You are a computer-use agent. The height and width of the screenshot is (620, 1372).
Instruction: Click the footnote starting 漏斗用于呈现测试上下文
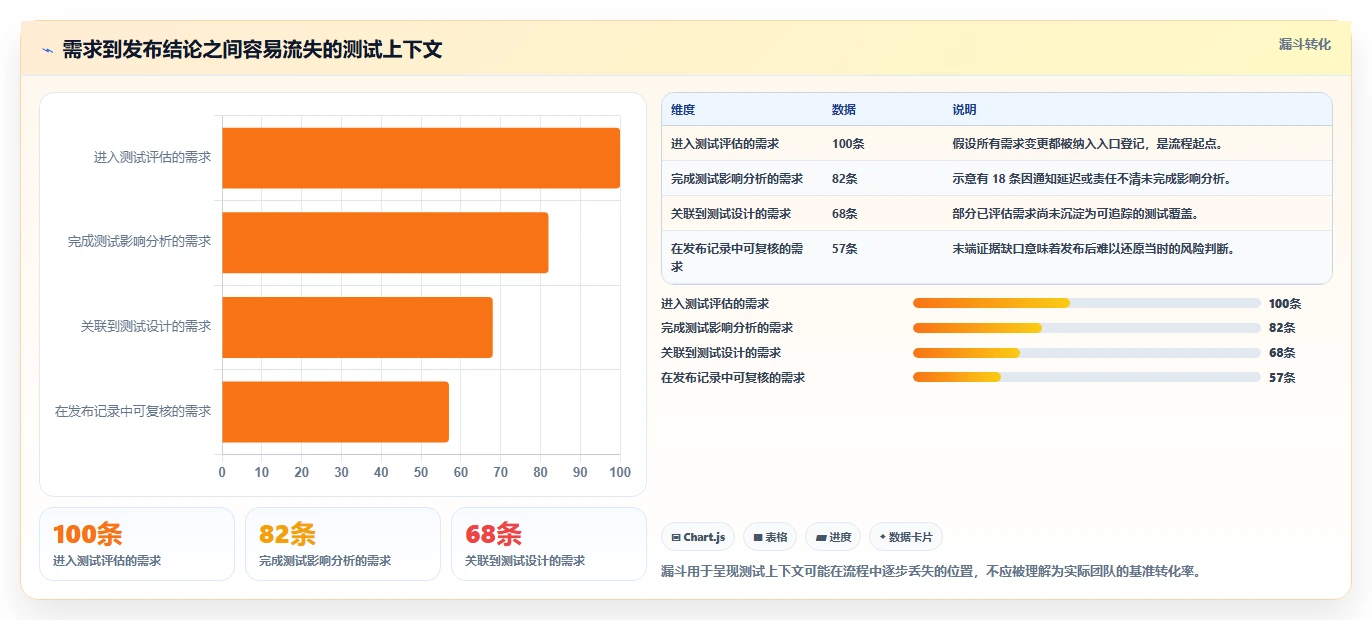click(x=931, y=572)
